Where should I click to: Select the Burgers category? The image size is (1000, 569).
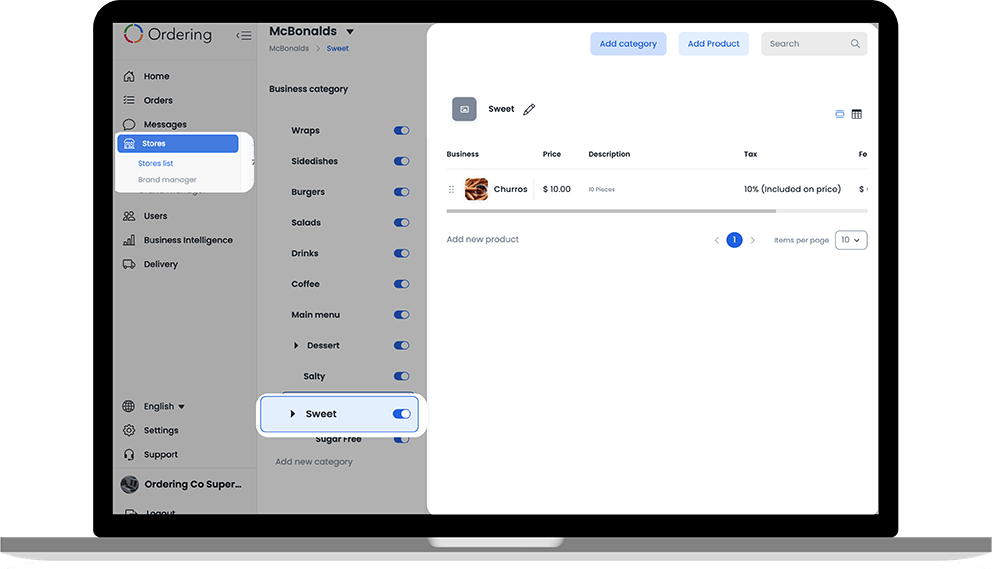click(308, 192)
